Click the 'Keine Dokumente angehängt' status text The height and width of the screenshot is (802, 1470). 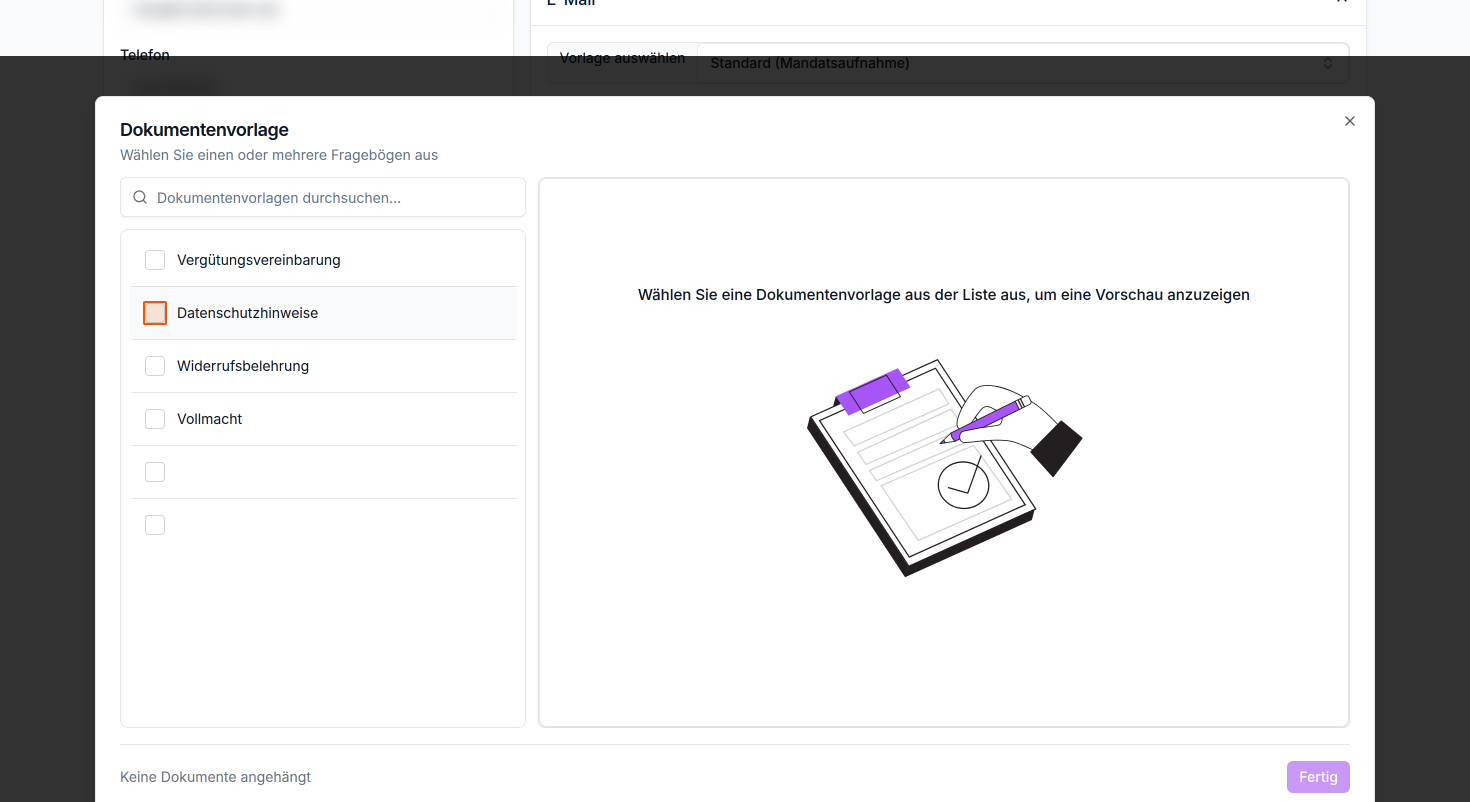216,777
